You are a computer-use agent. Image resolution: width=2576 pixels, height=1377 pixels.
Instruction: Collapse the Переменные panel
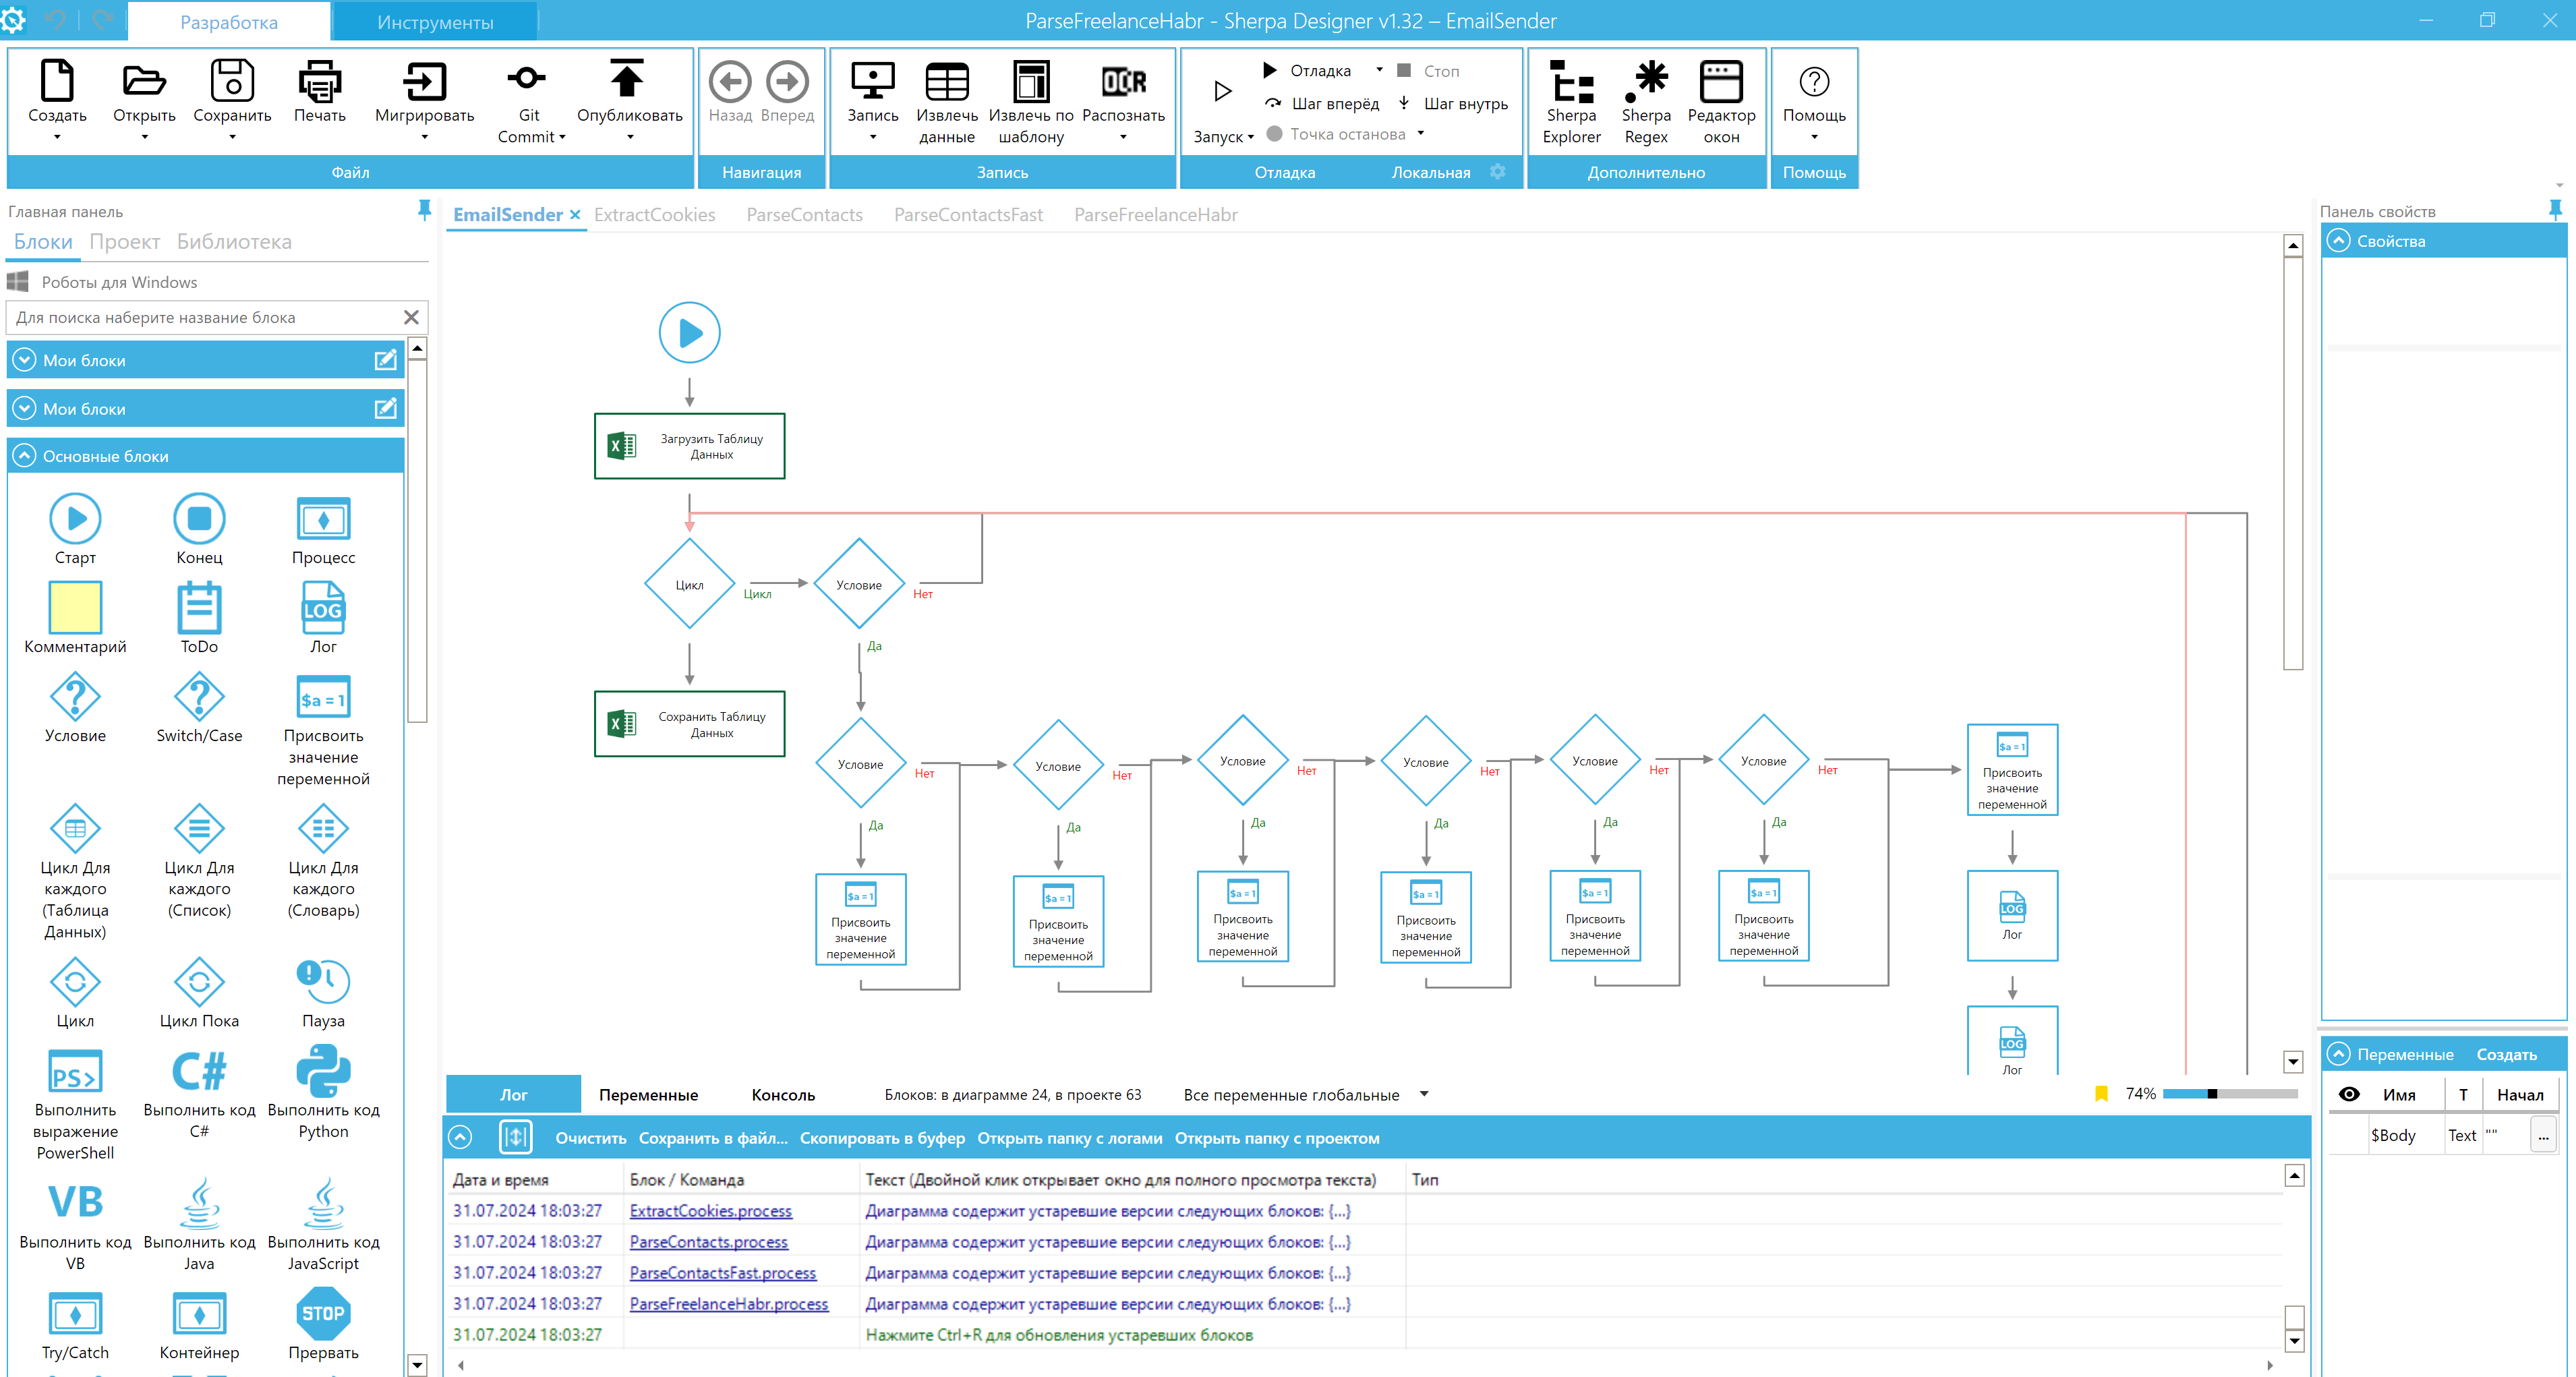pos(2338,1055)
